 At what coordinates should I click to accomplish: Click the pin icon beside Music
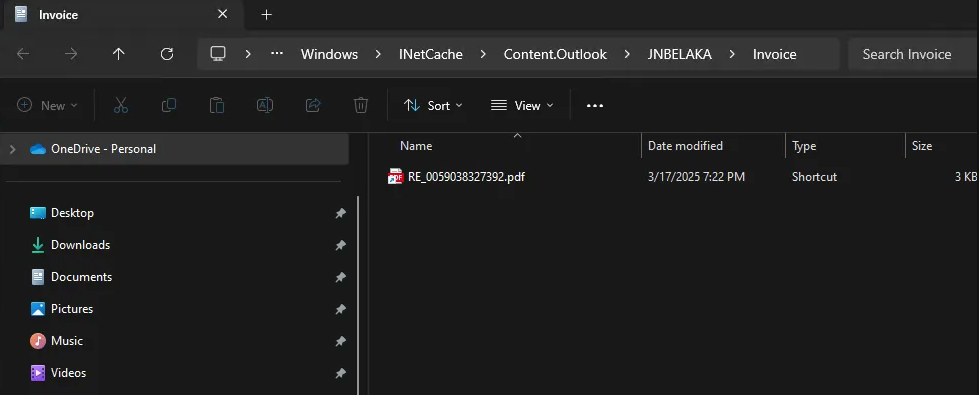[x=340, y=341]
